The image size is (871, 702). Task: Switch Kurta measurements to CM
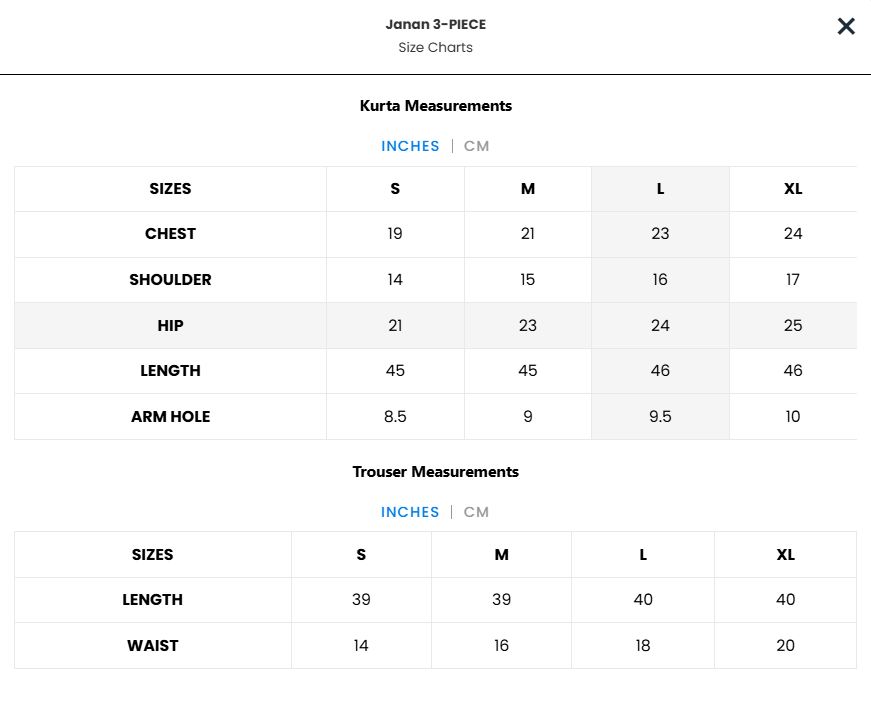pyautogui.click(x=476, y=146)
